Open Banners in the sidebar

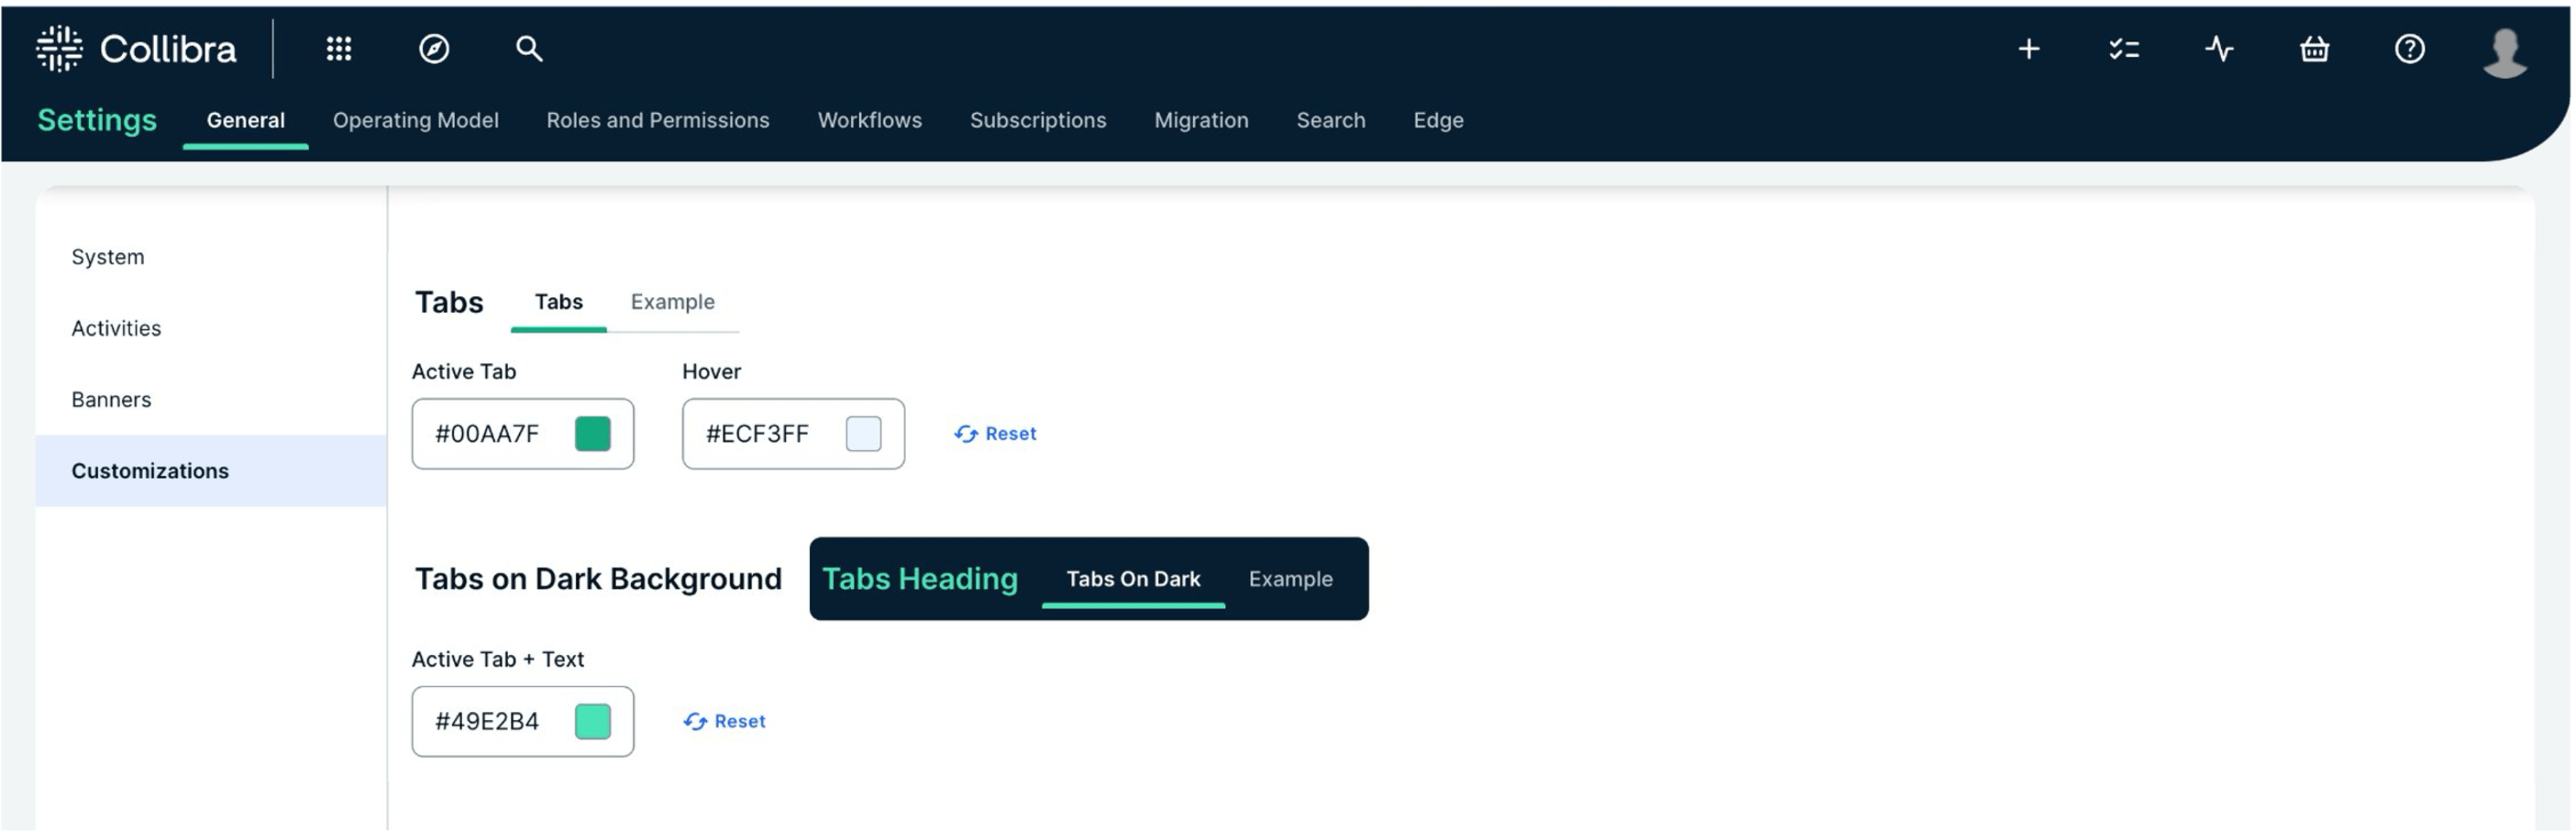point(211,400)
